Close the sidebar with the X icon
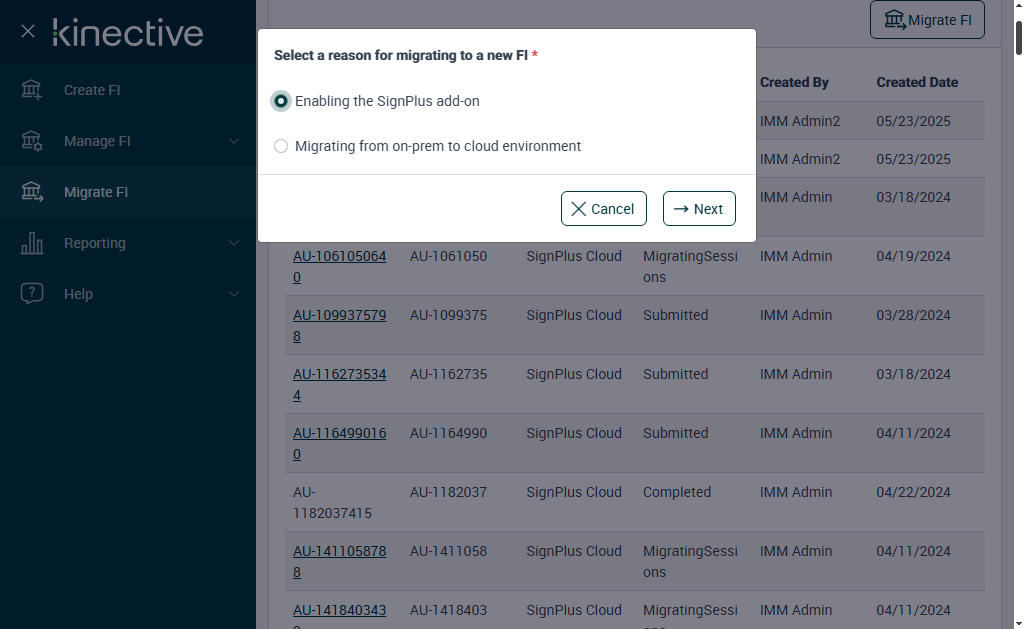 coord(27,31)
